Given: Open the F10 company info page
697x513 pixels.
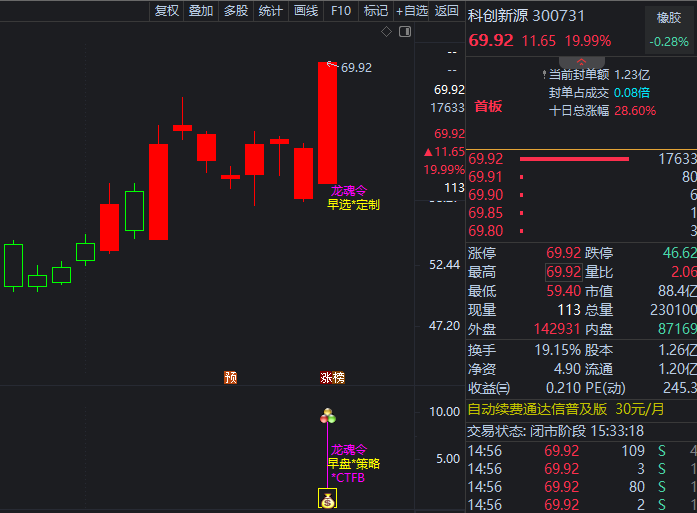Looking at the screenshot, I should tap(341, 11).
